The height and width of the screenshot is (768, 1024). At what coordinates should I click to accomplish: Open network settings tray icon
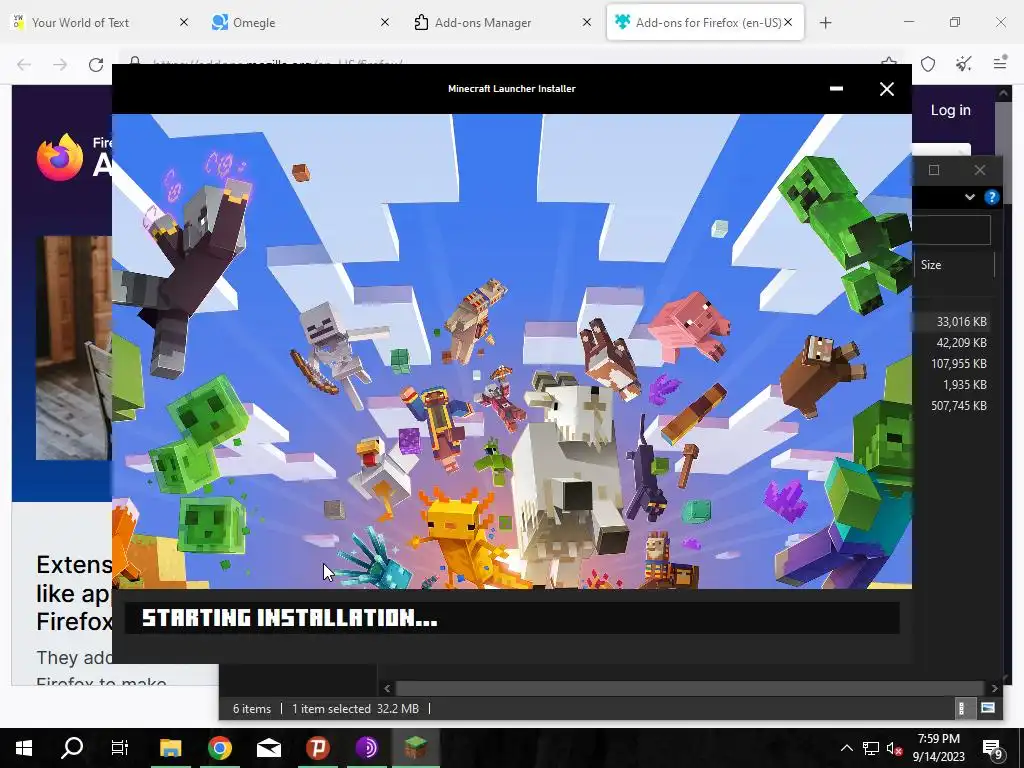pyautogui.click(x=871, y=748)
